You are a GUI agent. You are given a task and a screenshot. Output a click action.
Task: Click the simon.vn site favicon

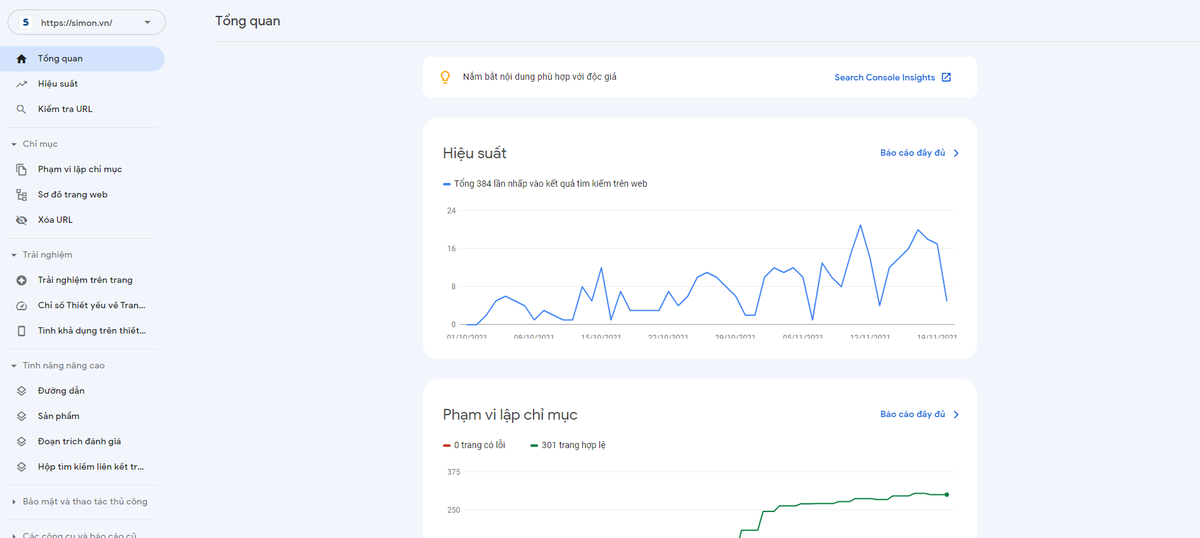tap(26, 22)
